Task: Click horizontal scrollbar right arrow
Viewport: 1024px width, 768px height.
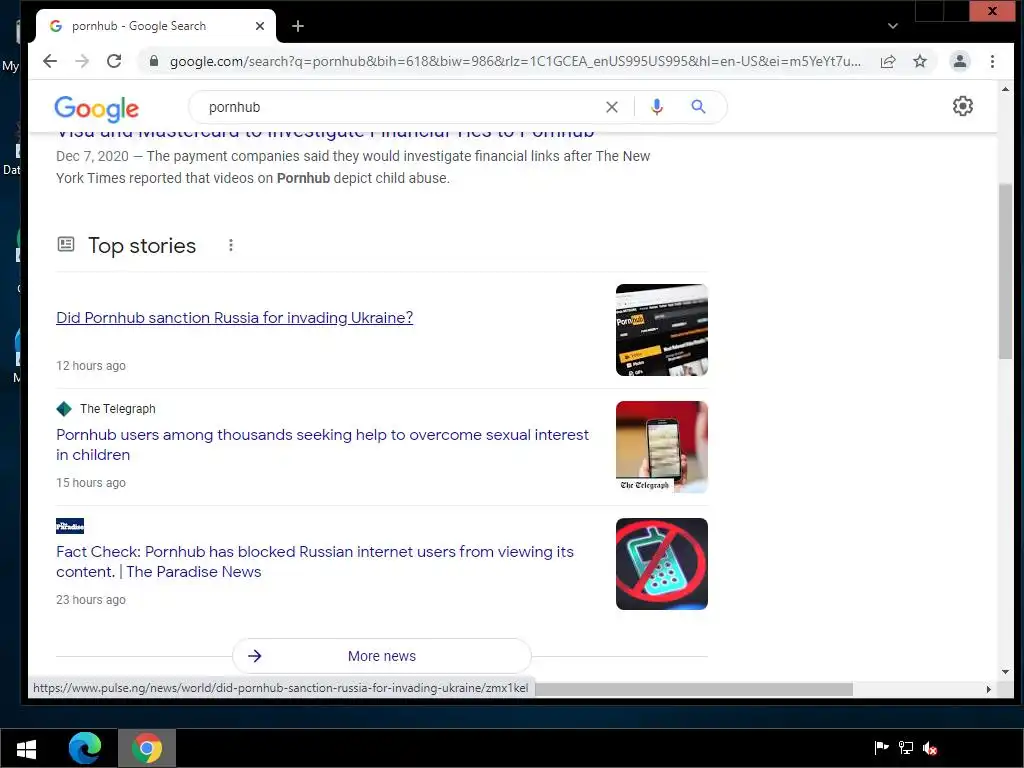Action: (989, 689)
